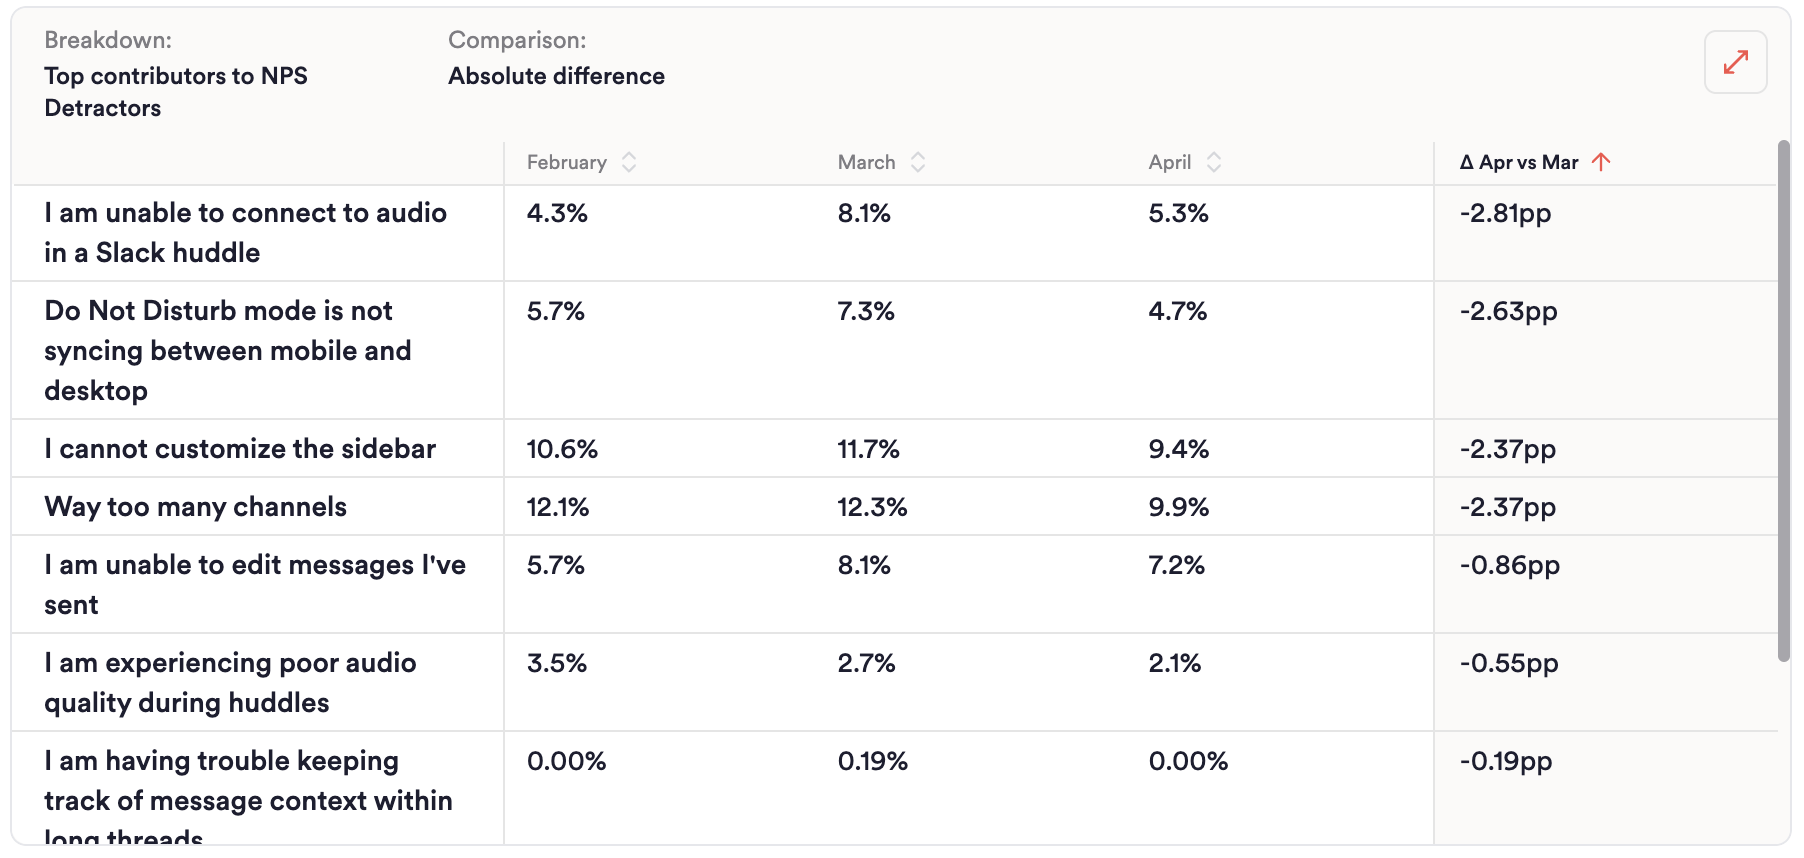The width and height of the screenshot is (1804, 858).
Task: Select the Do Not Disturb syncing row
Action: click(228, 350)
